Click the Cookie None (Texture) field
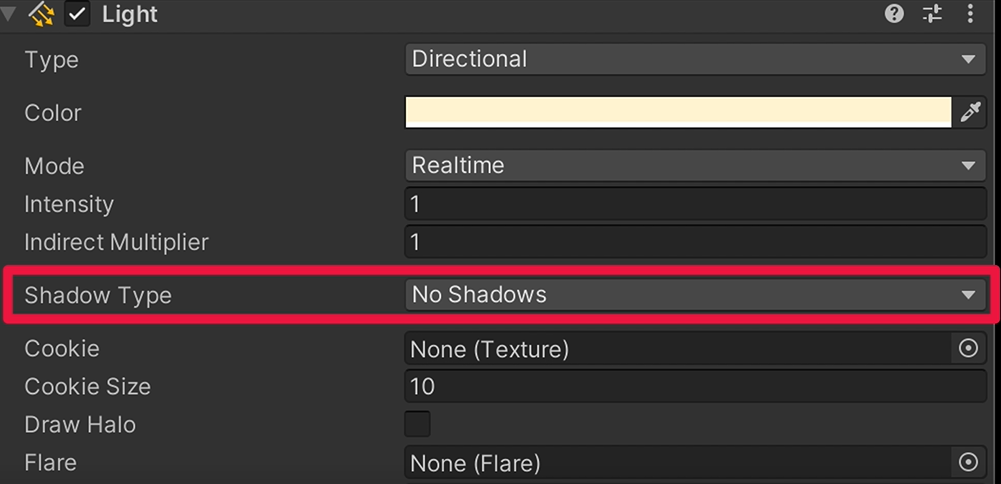 coord(679,349)
